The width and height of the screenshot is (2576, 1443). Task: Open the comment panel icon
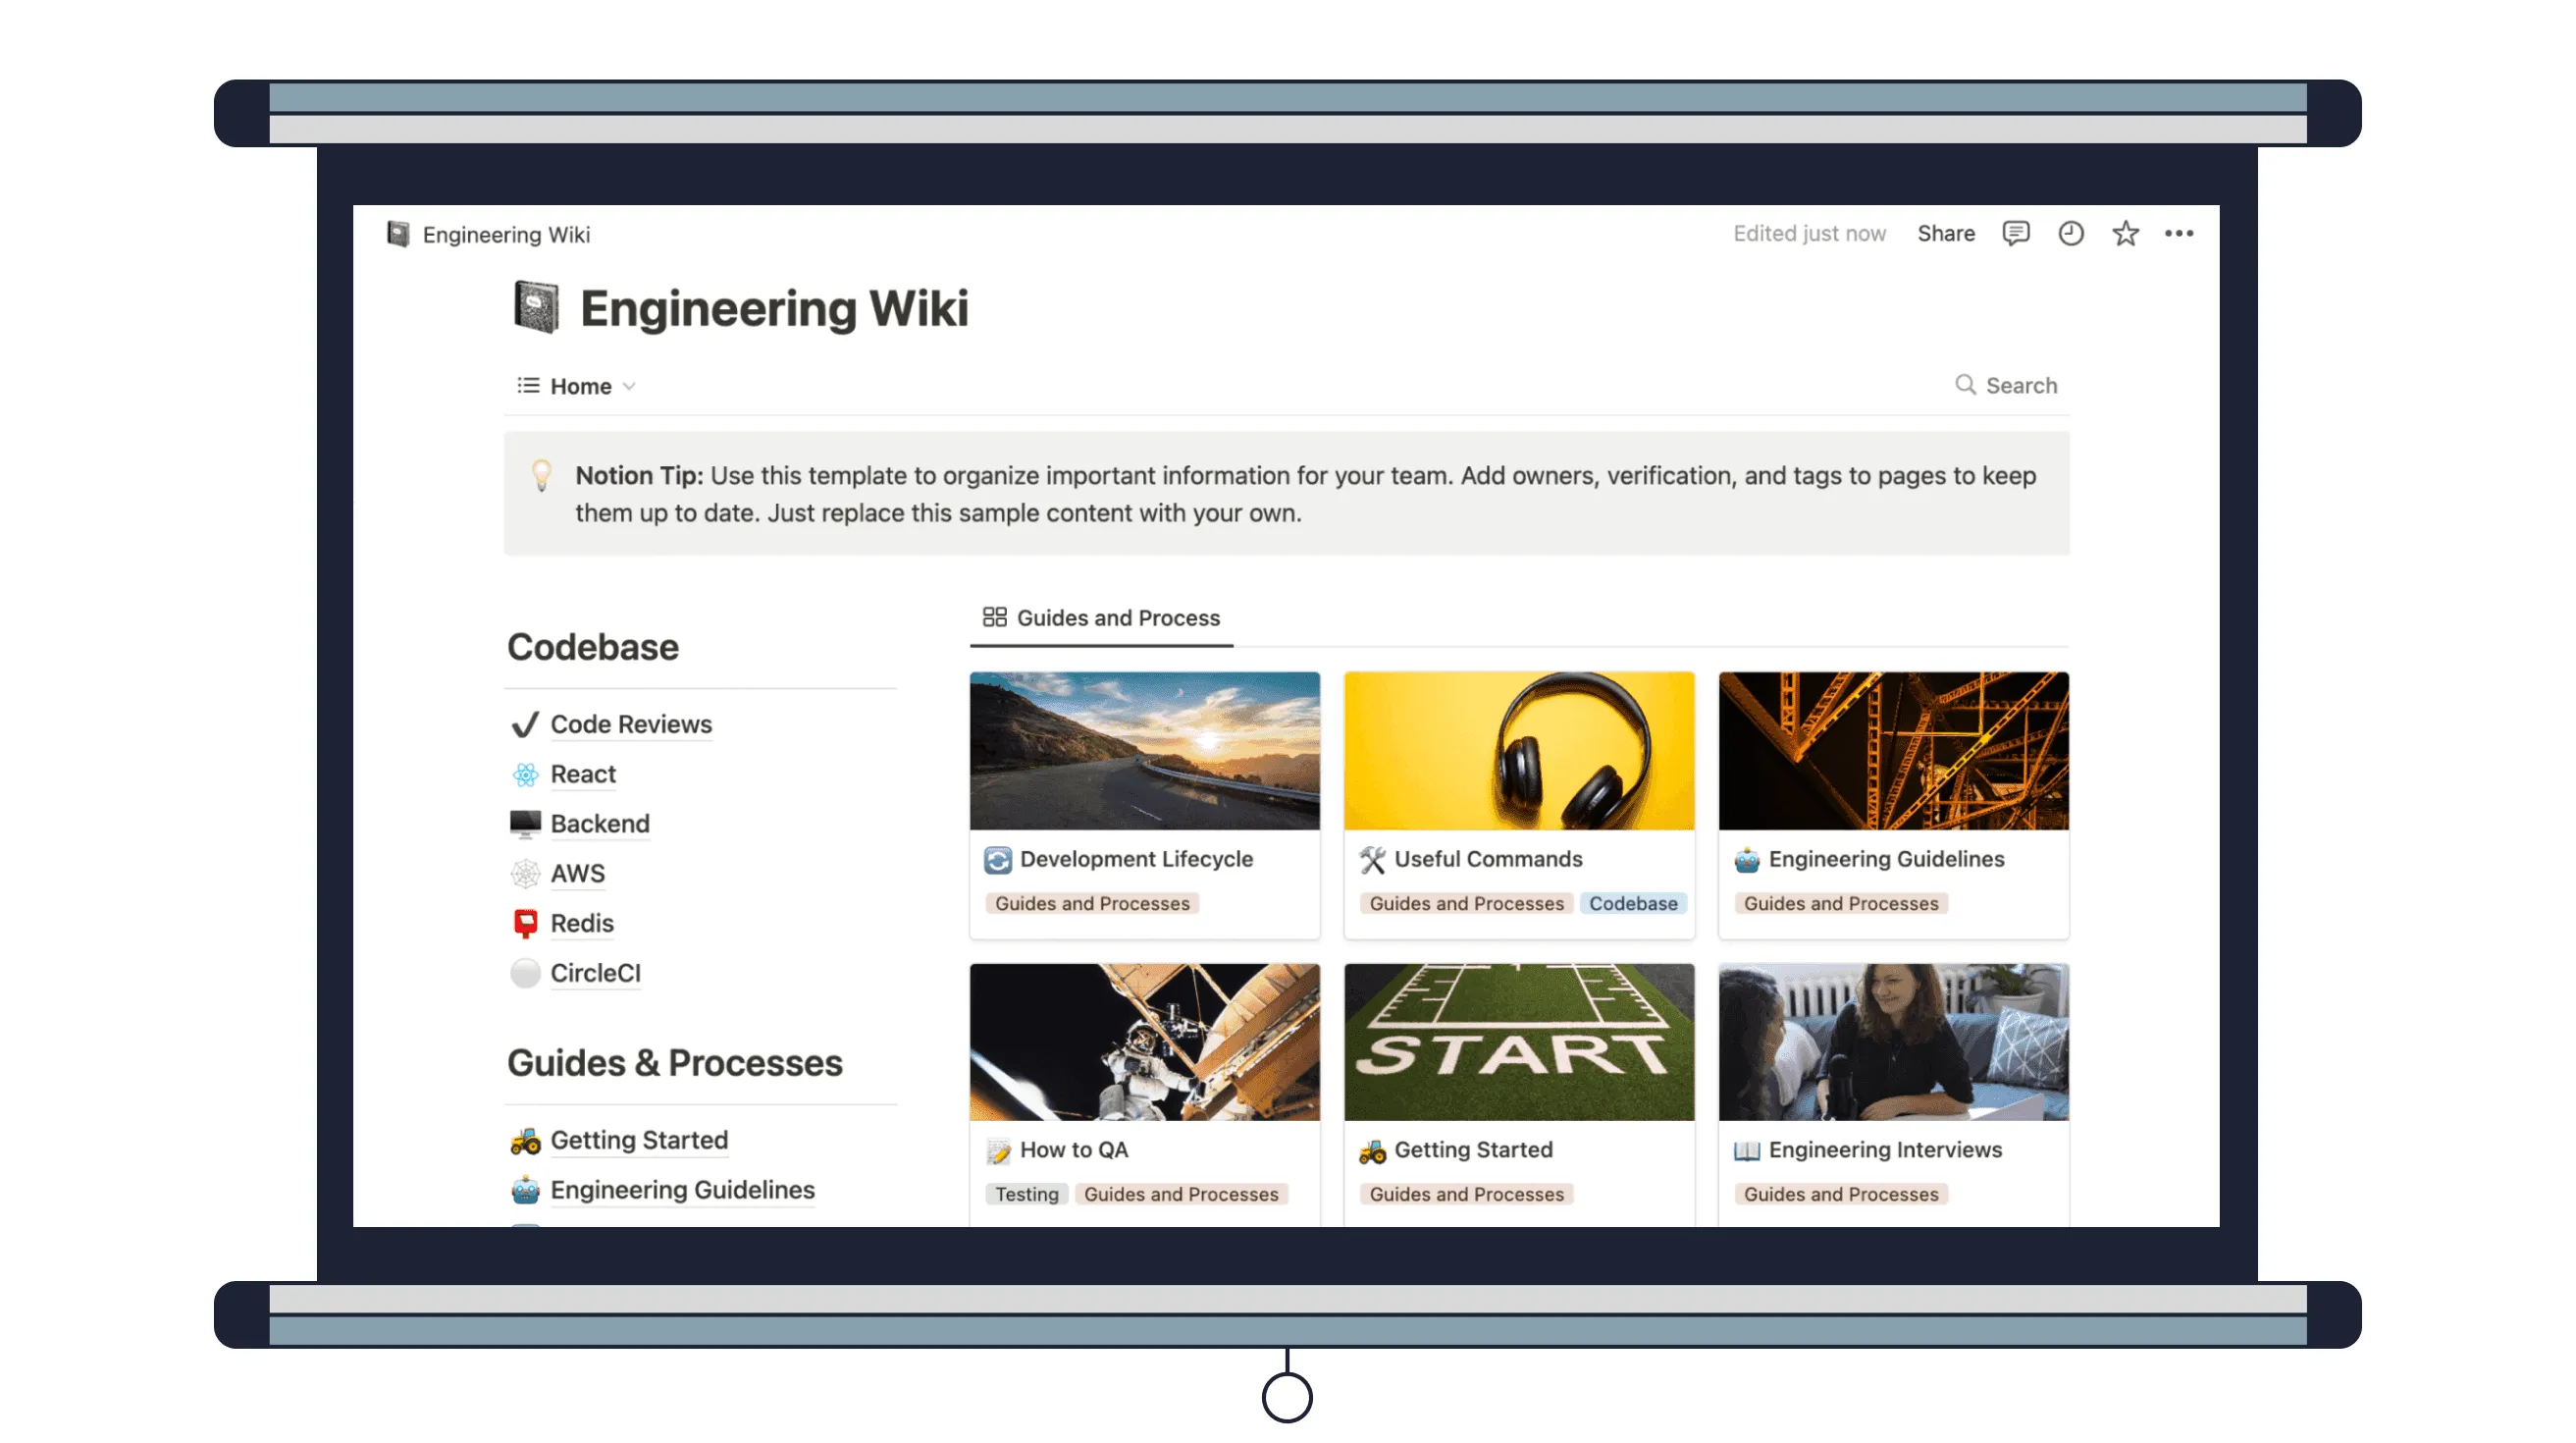click(2015, 232)
